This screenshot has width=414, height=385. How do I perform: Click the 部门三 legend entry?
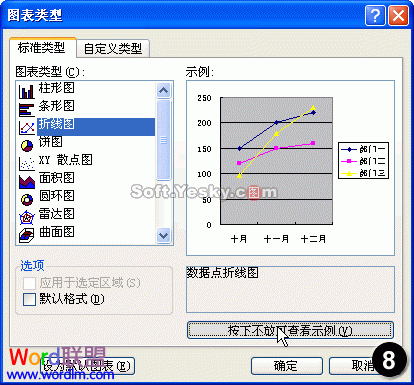(363, 173)
